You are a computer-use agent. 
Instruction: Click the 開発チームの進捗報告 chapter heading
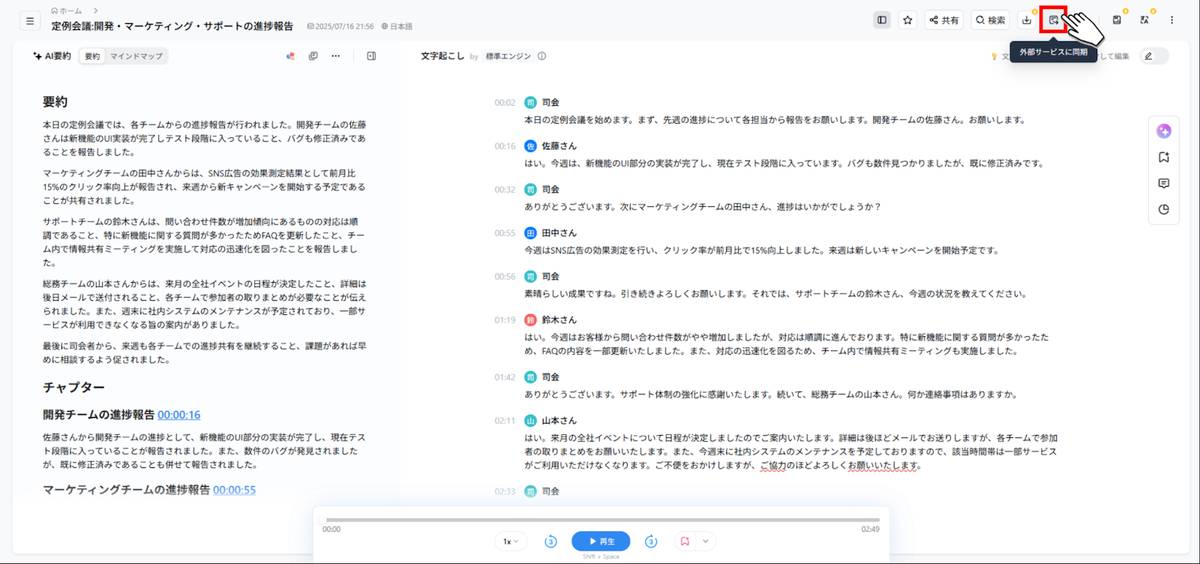click(x=99, y=415)
